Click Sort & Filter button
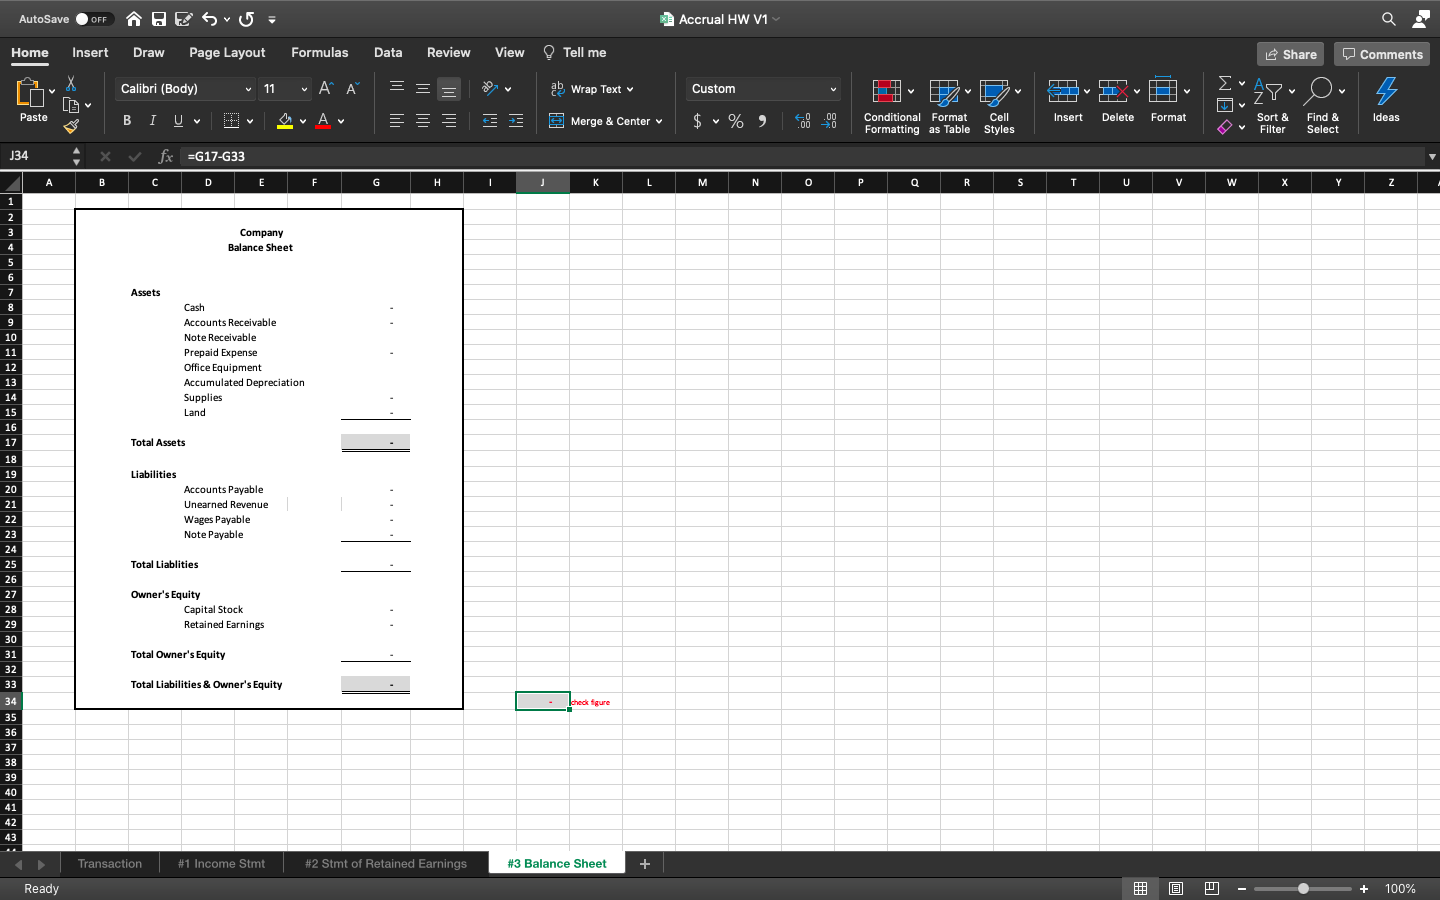Image resolution: width=1440 pixels, height=900 pixels. click(x=1272, y=106)
